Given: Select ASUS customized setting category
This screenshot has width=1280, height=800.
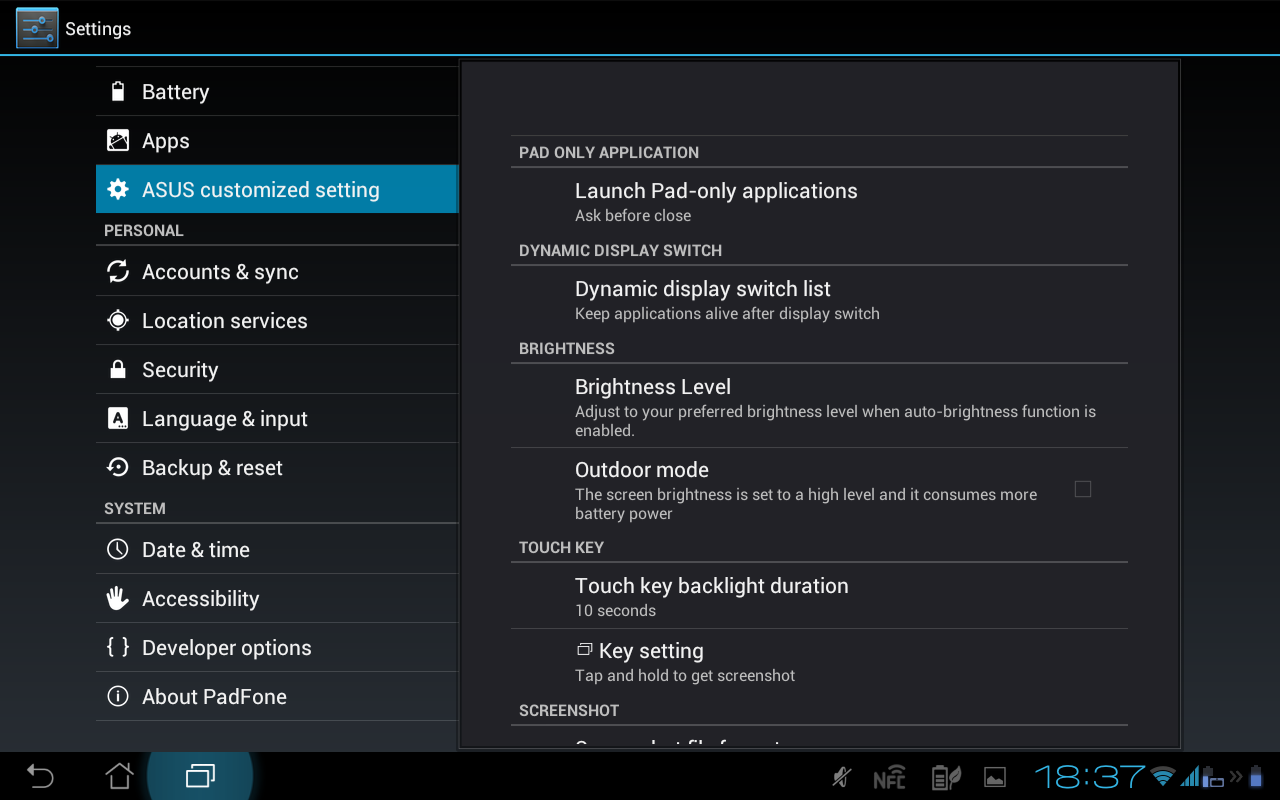Looking at the screenshot, I should [x=277, y=190].
